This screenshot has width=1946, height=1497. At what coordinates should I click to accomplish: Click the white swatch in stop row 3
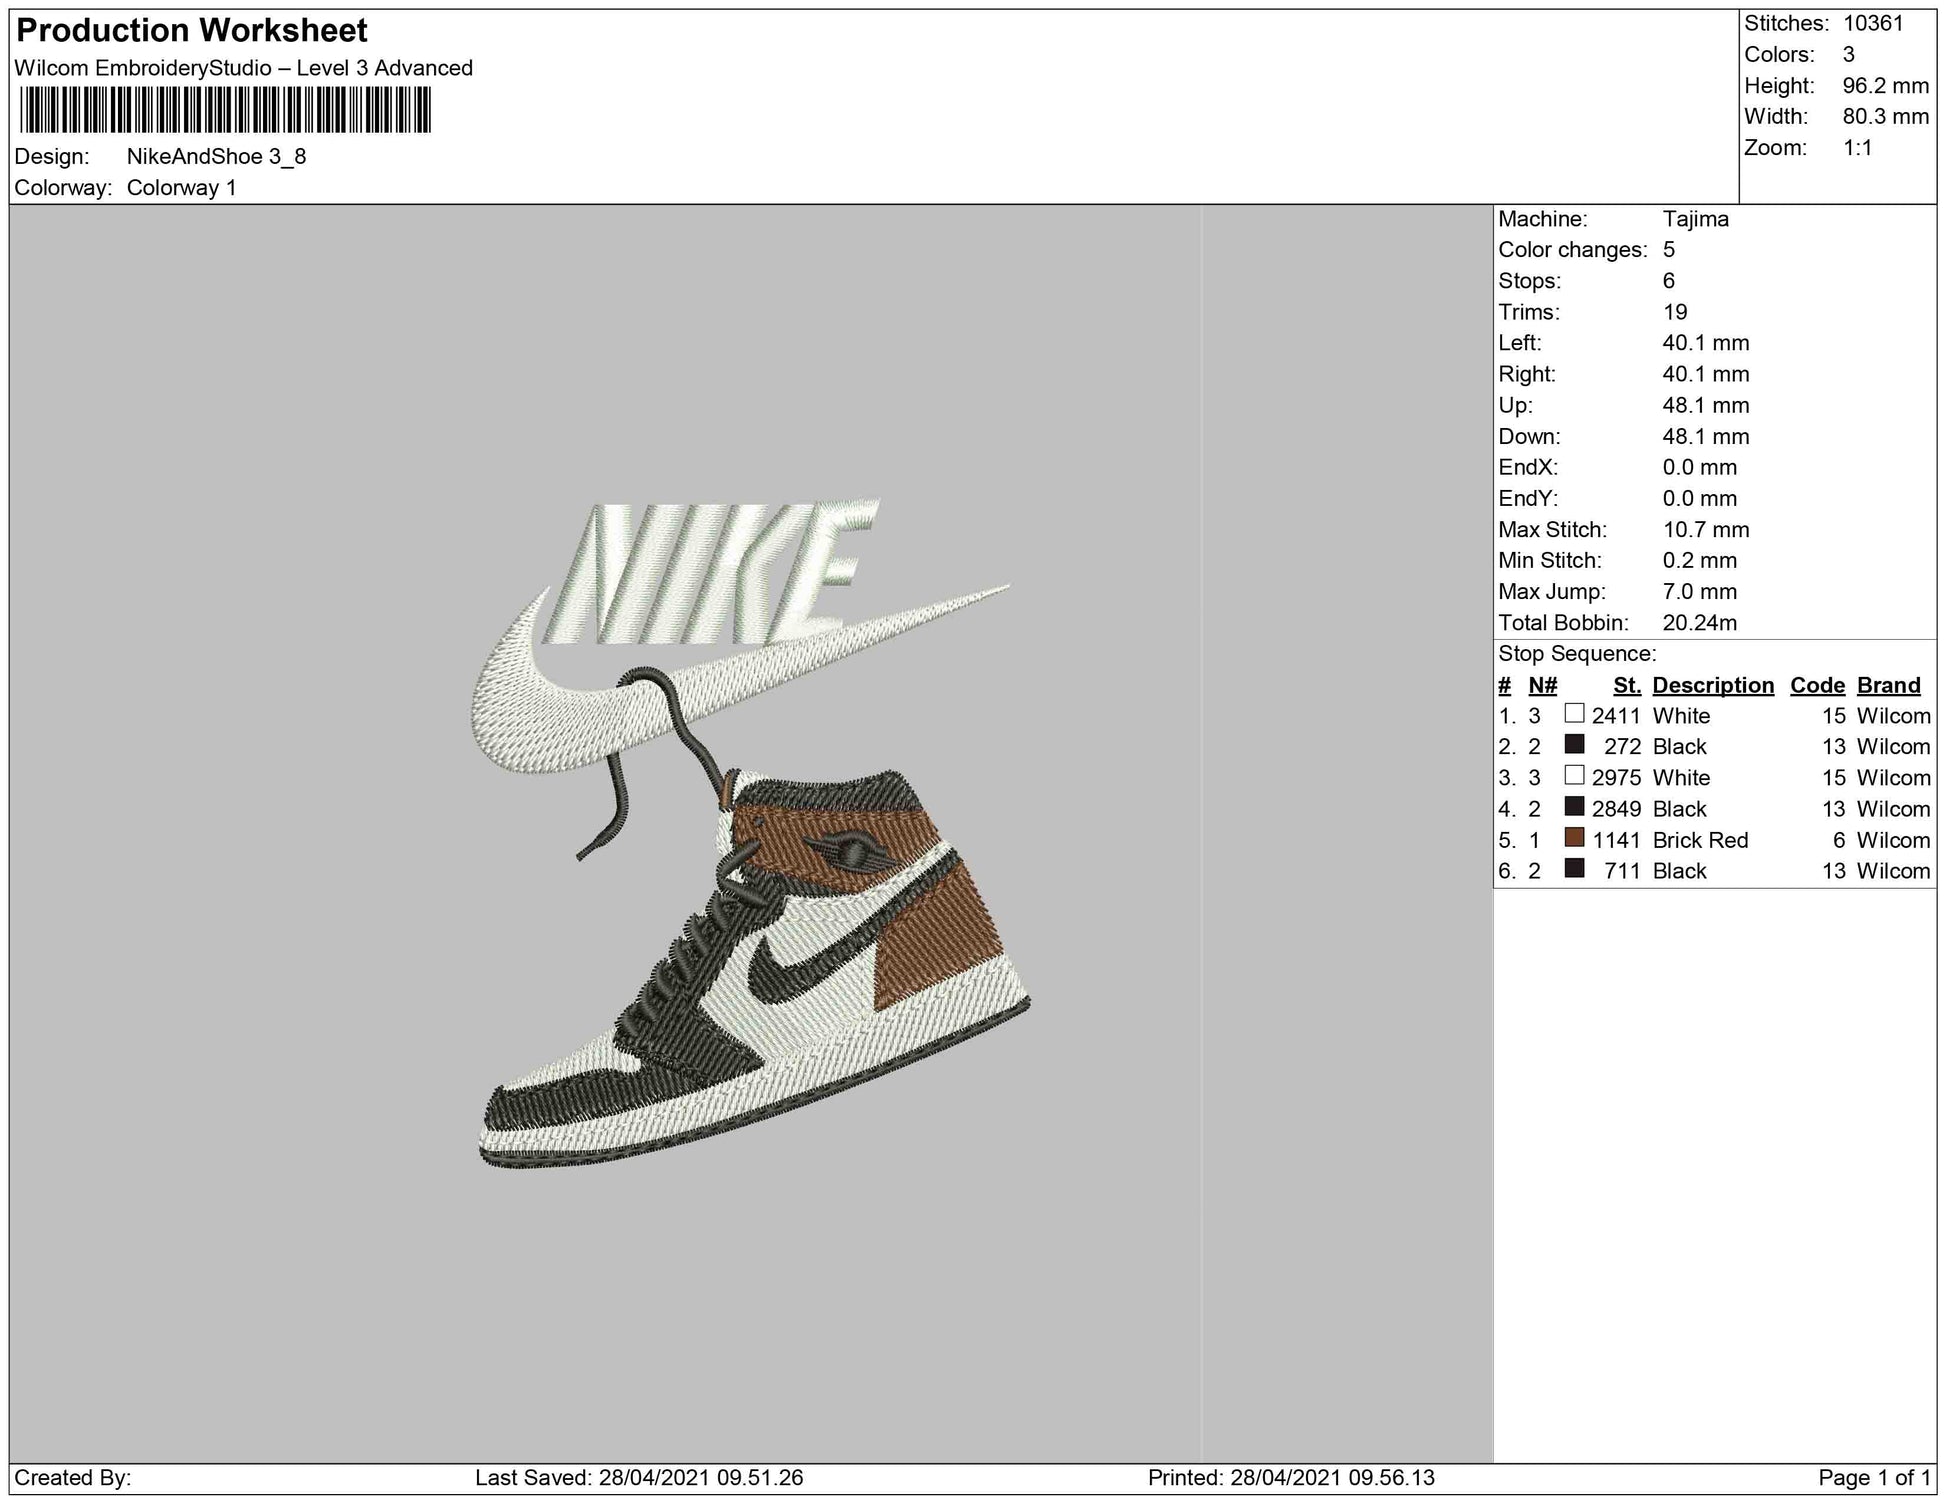1574,776
